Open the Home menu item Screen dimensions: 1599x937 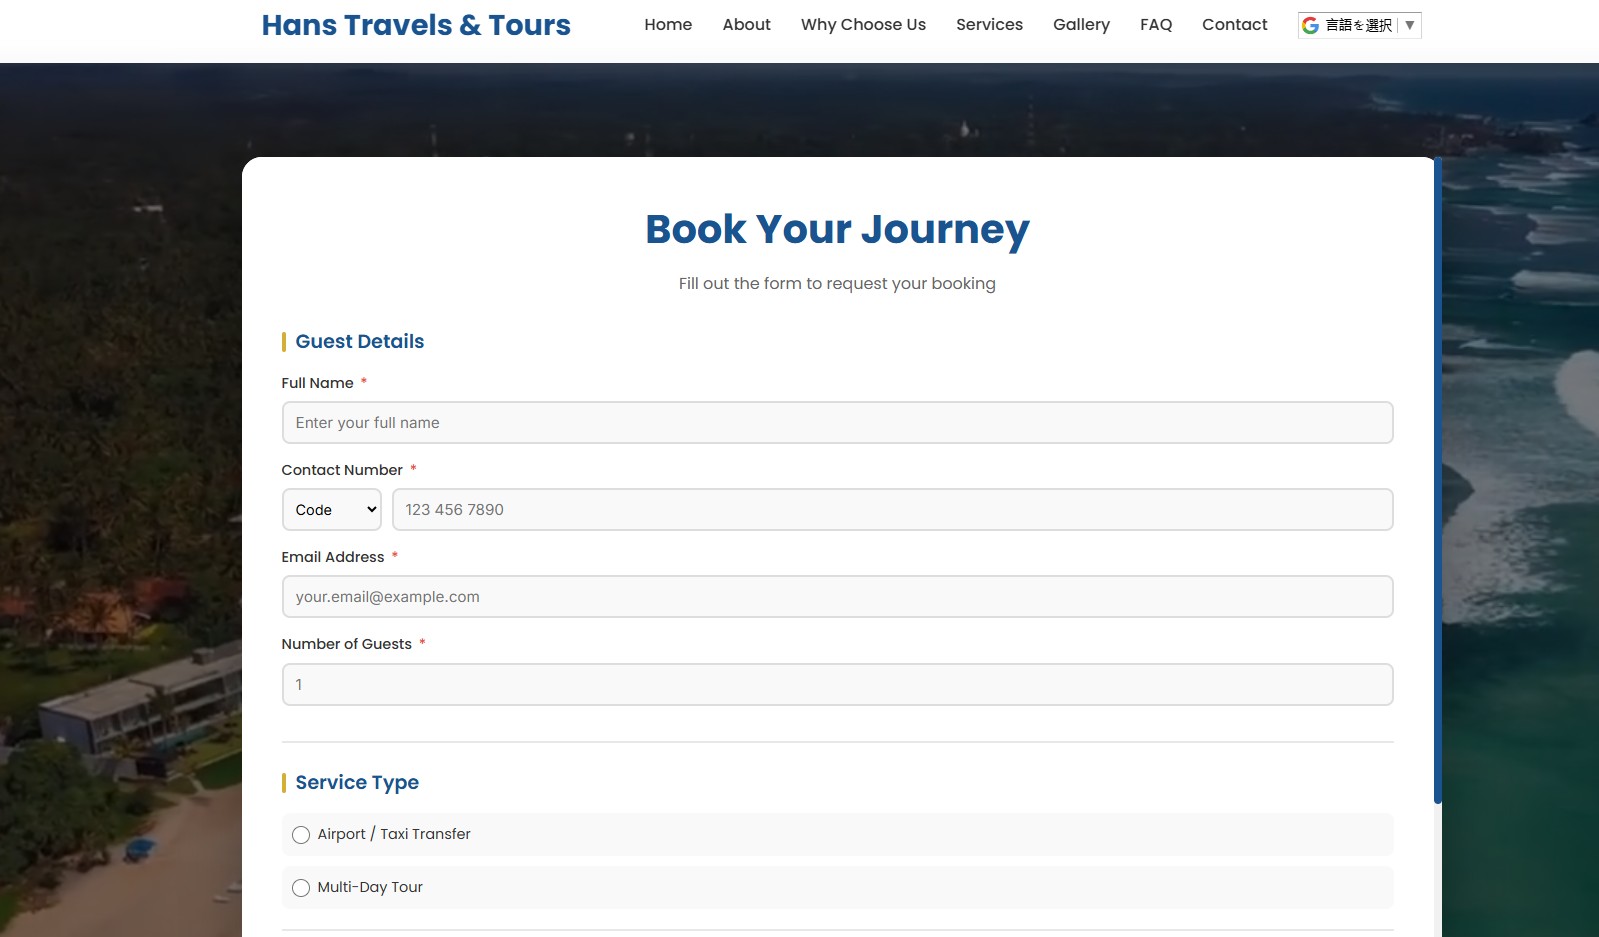668,25
